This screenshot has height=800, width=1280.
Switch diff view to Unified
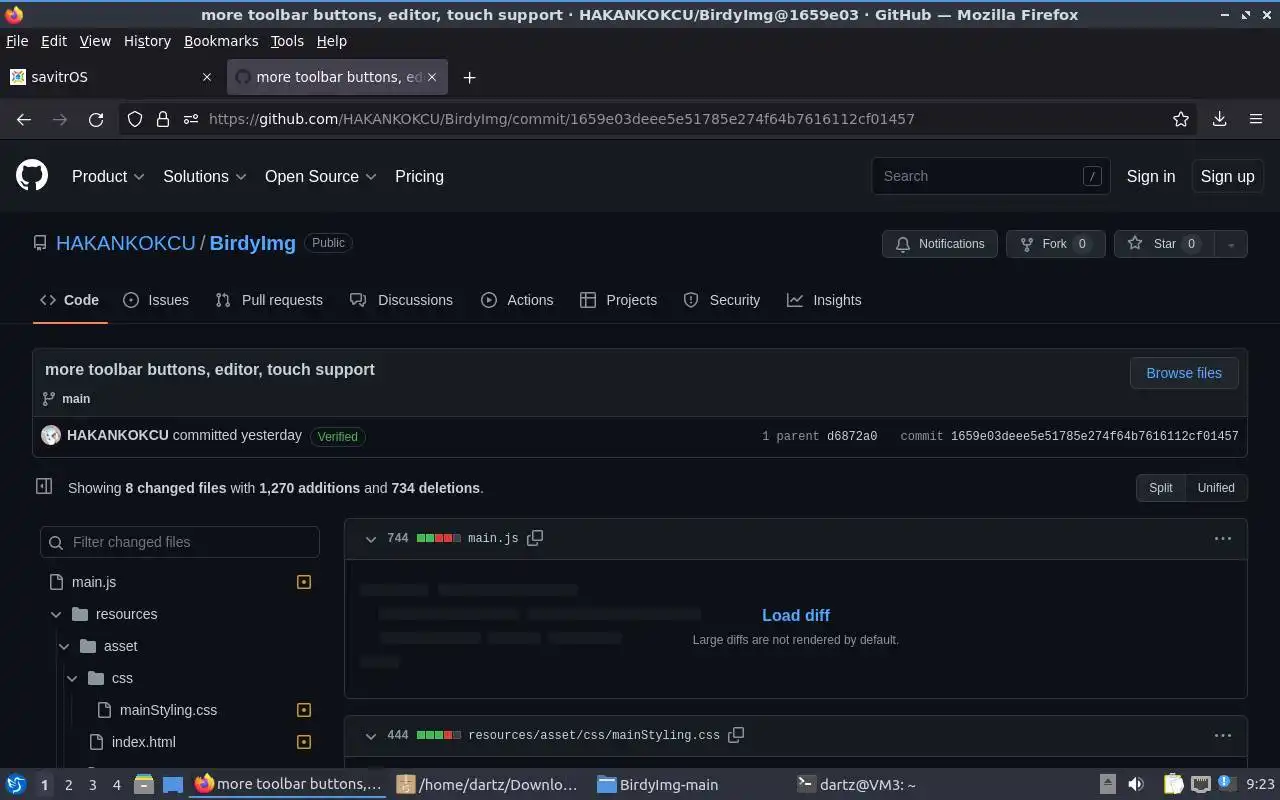click(1216, 488)
